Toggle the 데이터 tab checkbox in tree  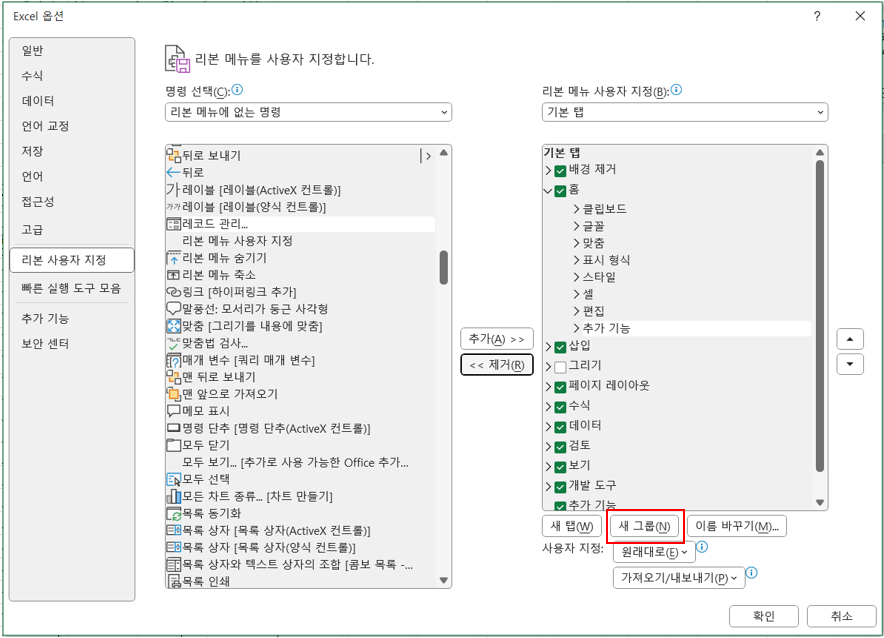(x=560, y=427)
